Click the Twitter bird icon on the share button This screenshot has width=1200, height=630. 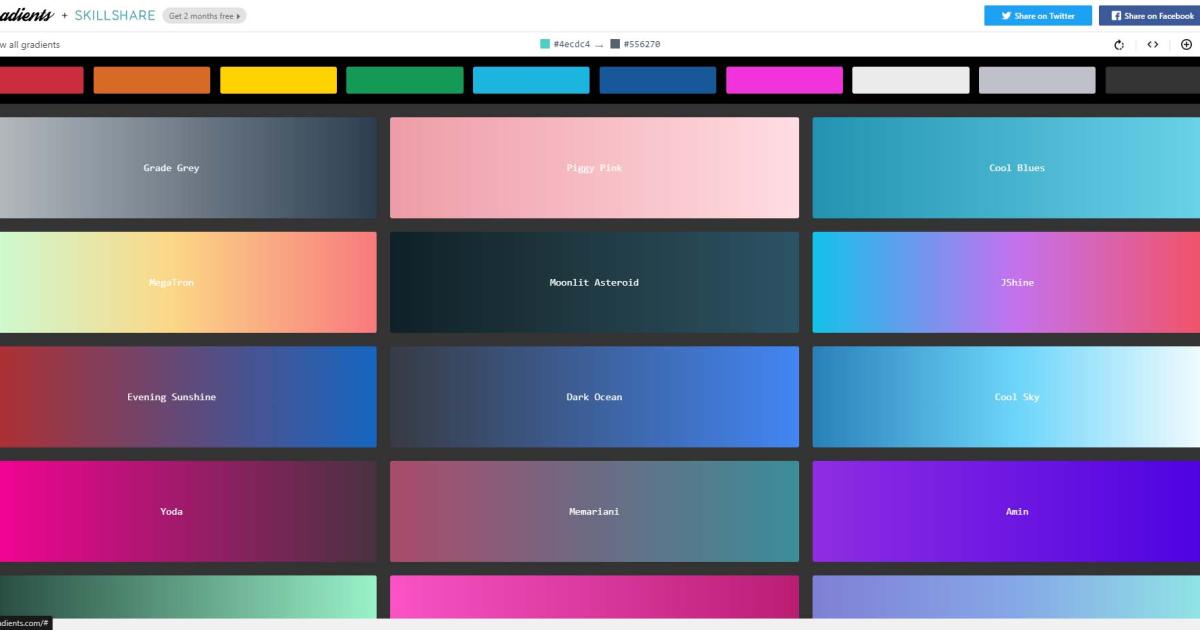click(1005, 15)
